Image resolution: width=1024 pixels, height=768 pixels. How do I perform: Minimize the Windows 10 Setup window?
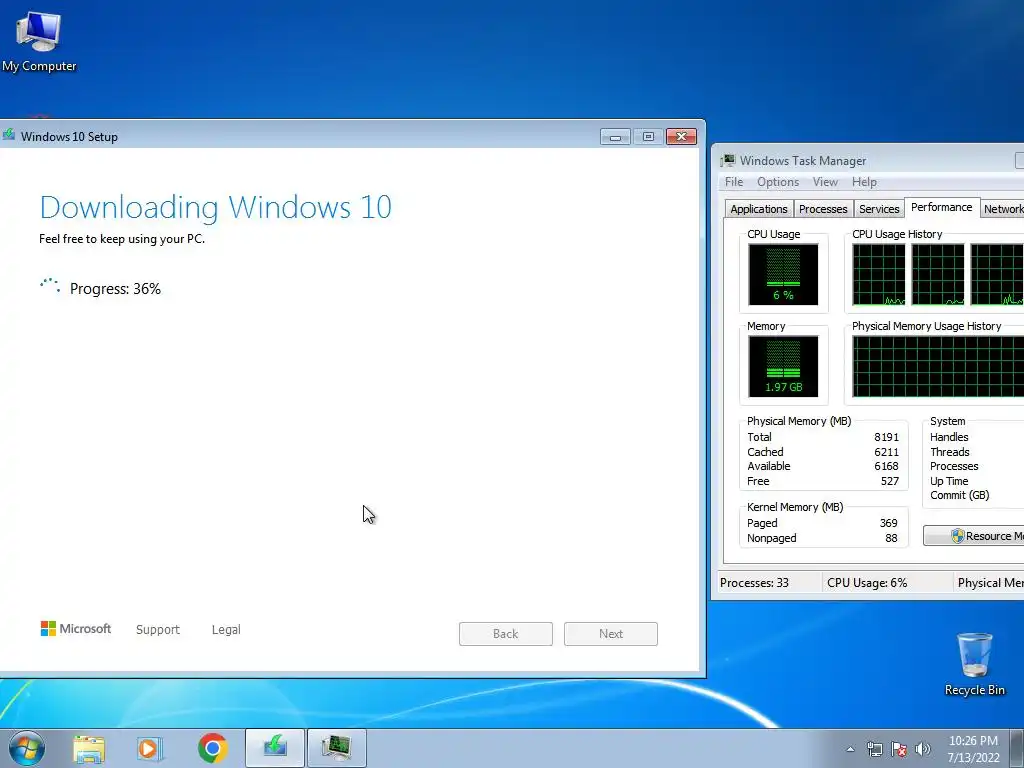click(x=615, y=136)
